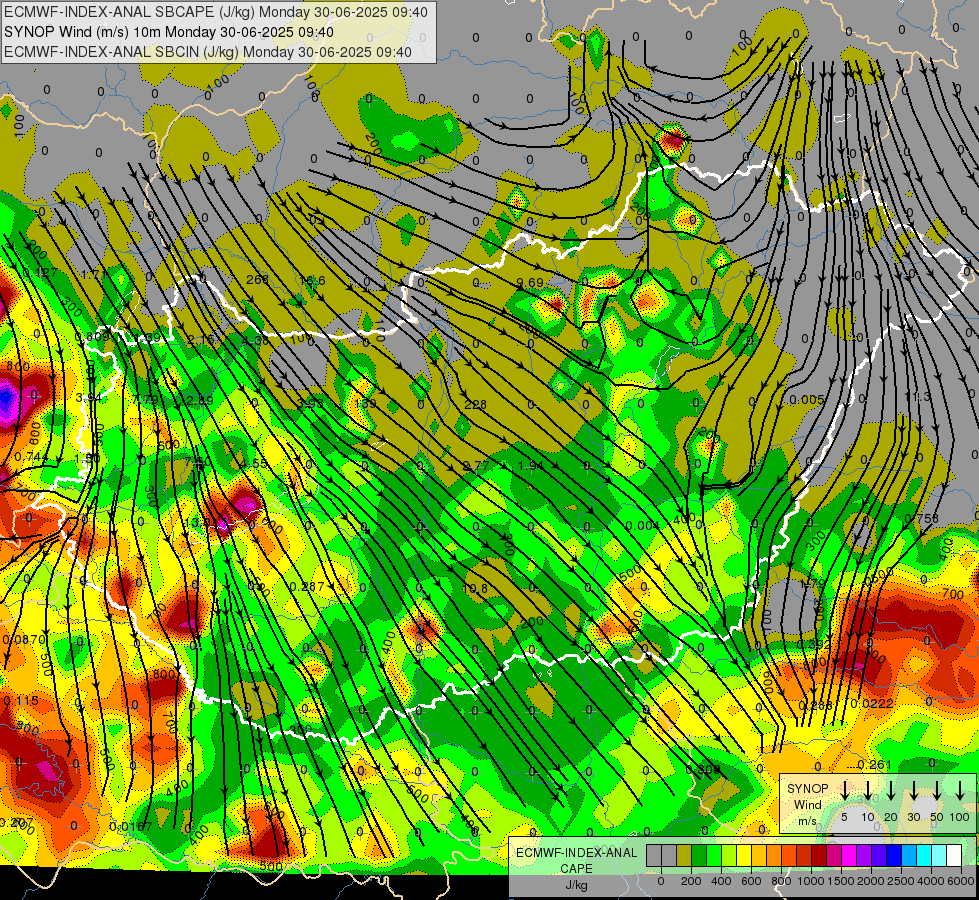
Task: Click the 0.004 value on the map
Action: point(642,525)
